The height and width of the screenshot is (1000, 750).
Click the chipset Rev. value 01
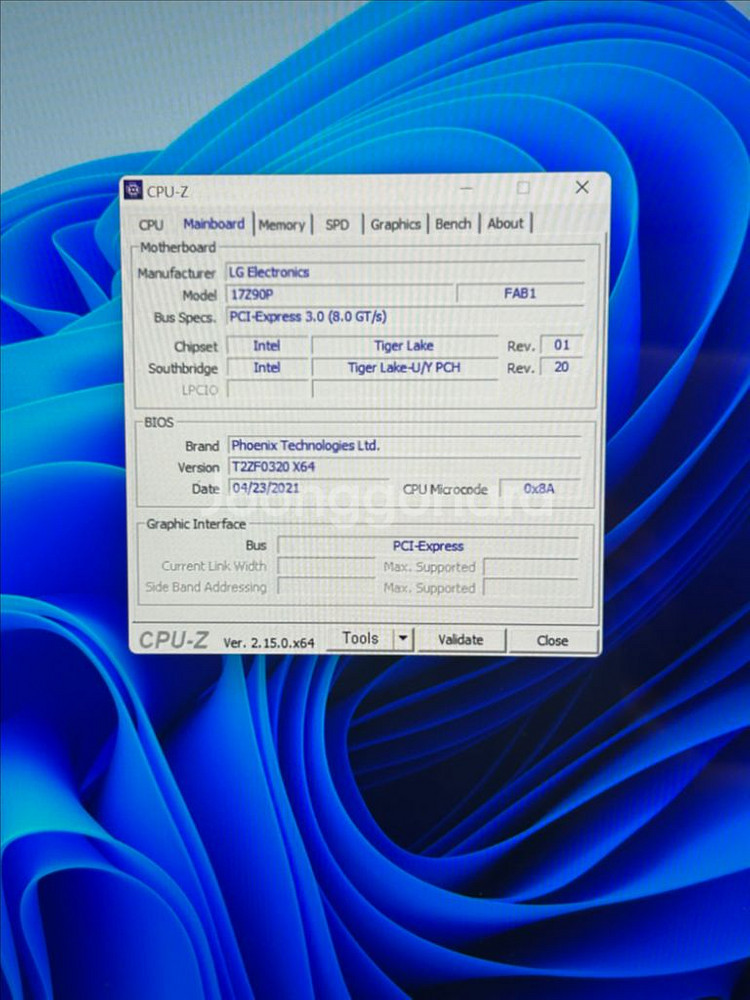[x=561, y=345]
